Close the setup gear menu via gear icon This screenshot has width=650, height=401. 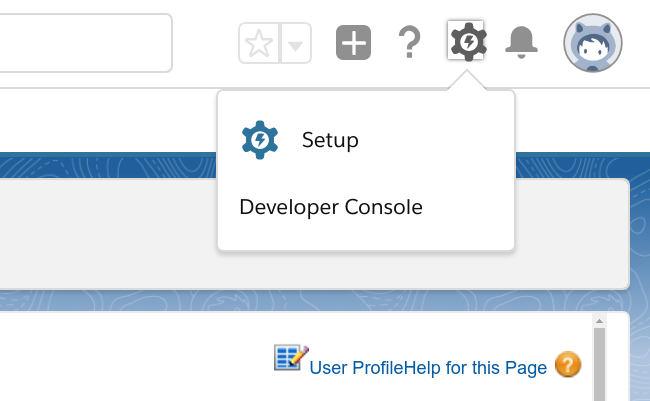point(467,42)
